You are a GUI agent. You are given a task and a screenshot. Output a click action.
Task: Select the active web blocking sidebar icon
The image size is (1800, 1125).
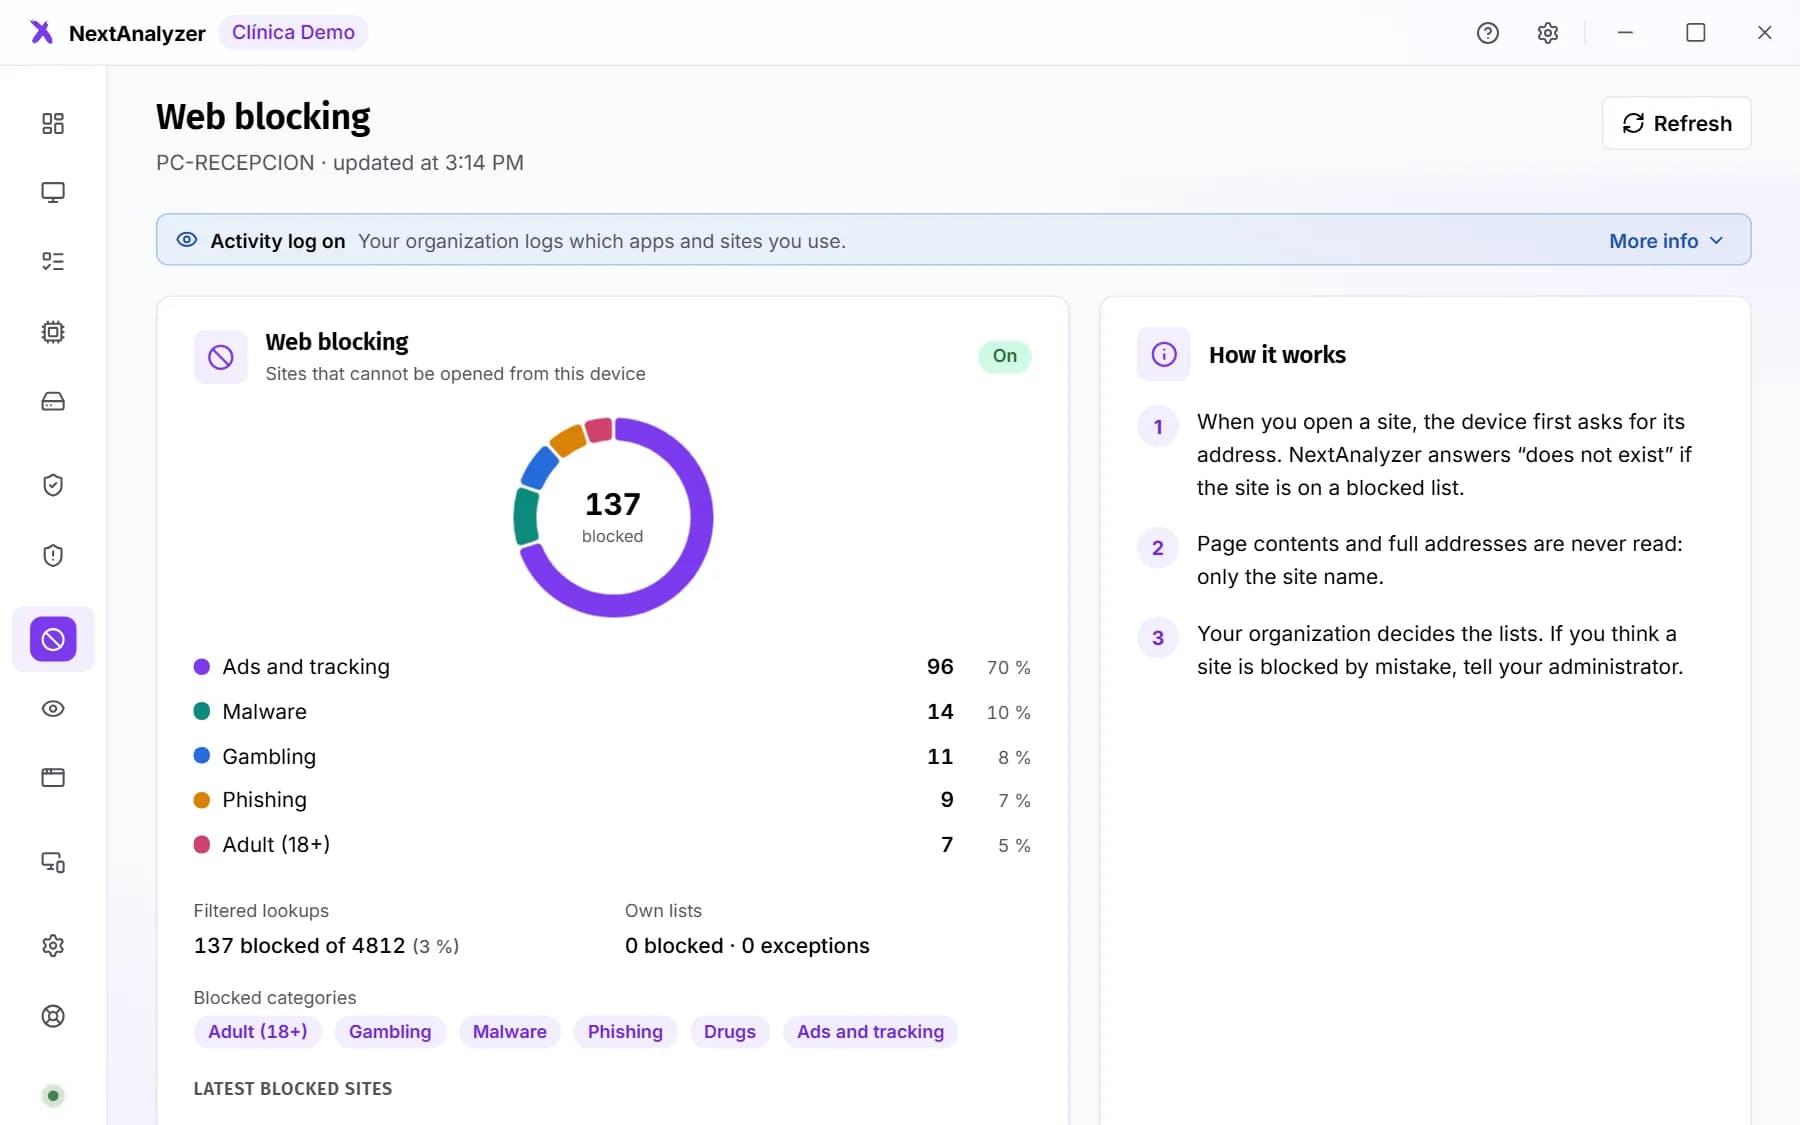click(x=53, y=639)
